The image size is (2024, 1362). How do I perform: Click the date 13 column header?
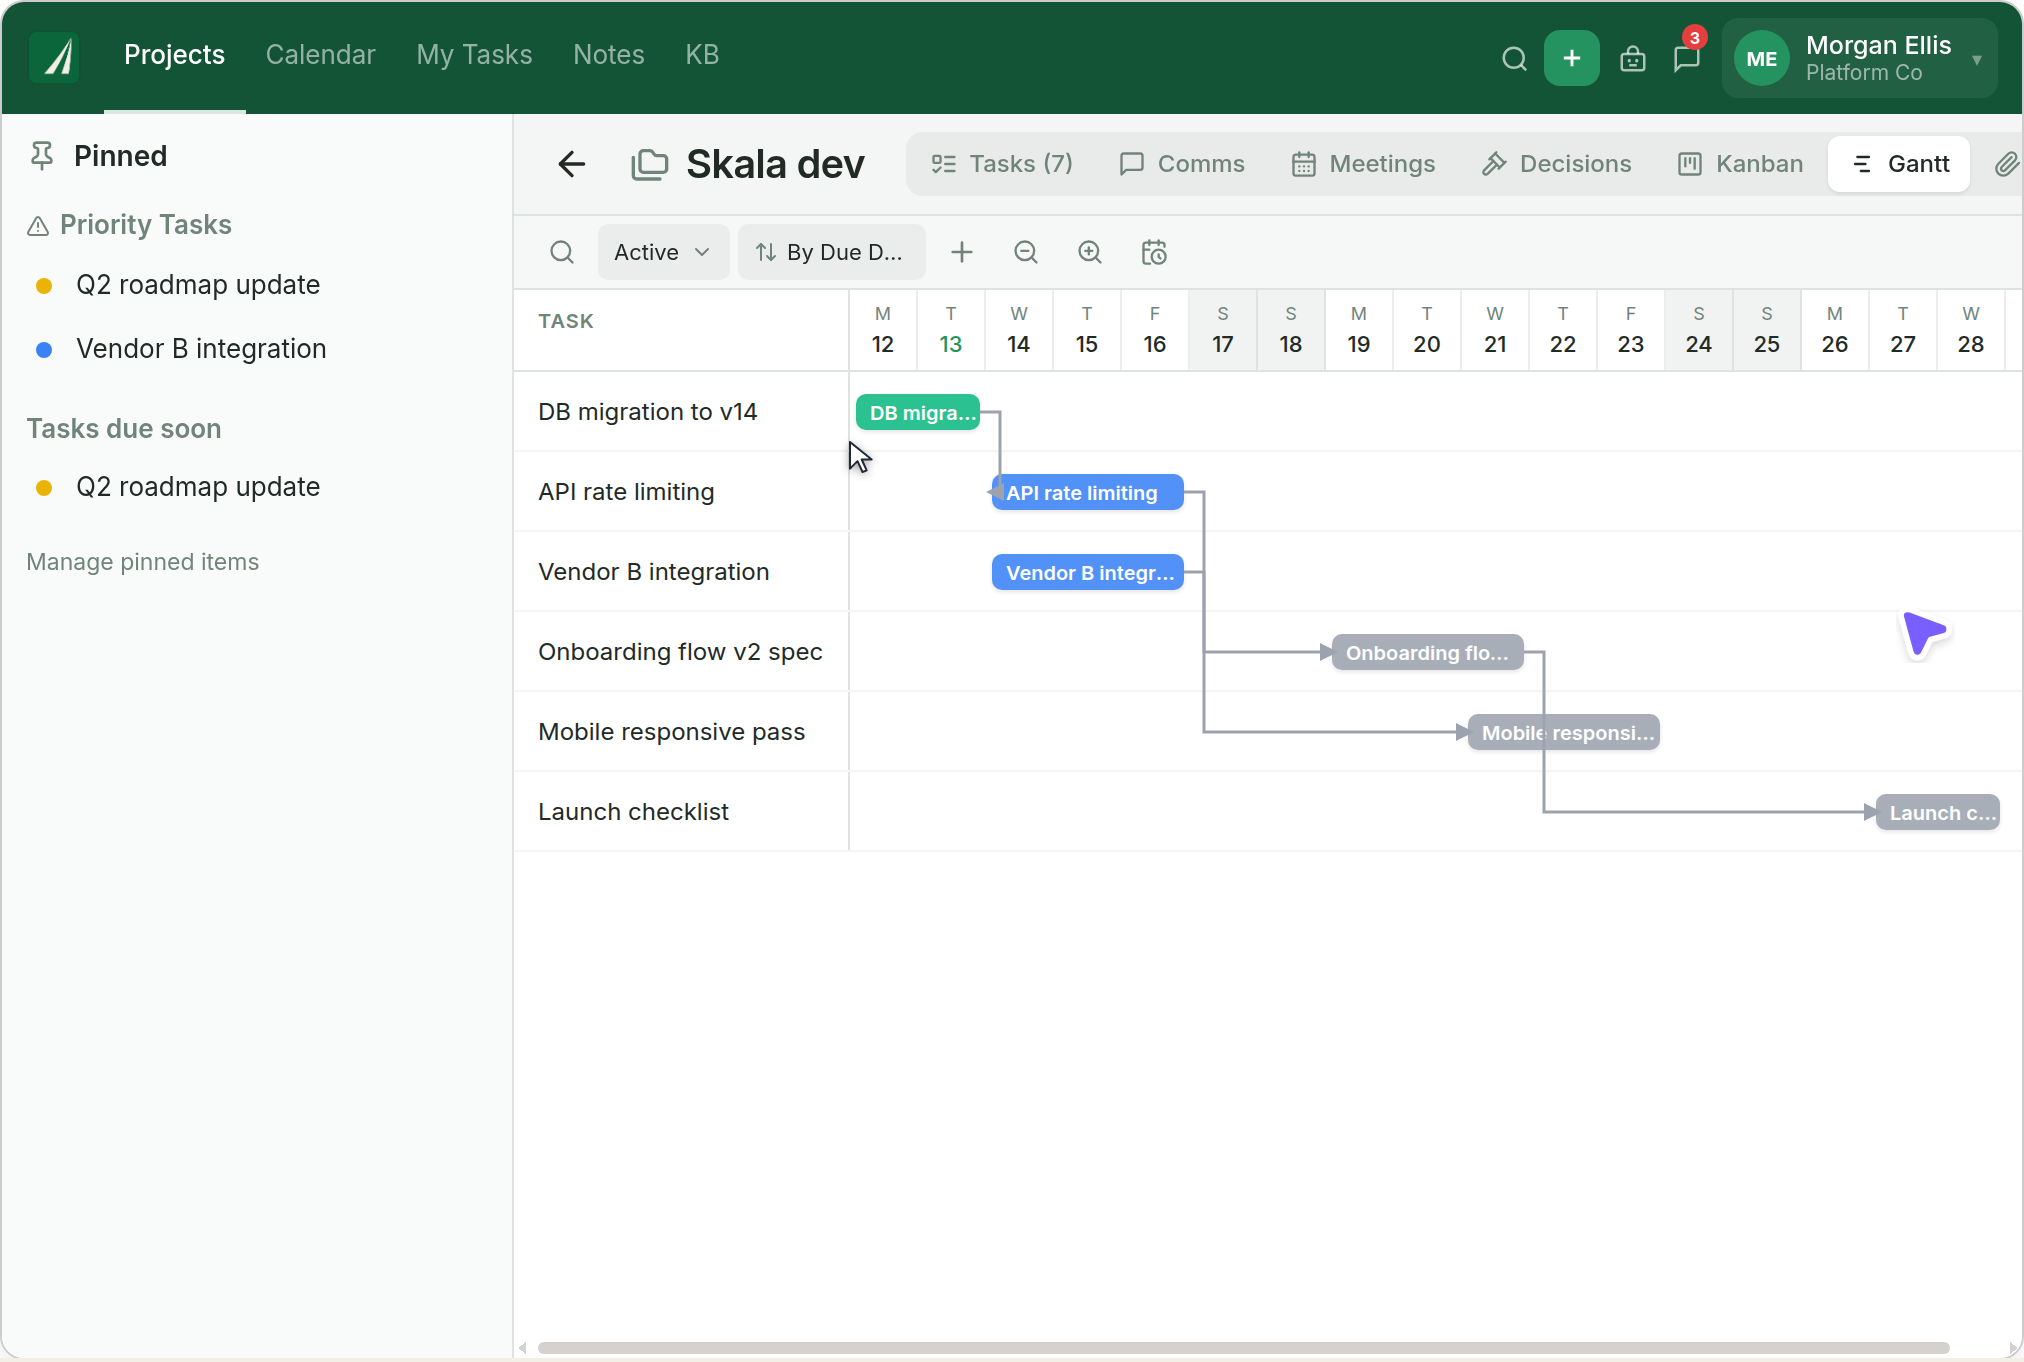click(x=951, y=331)
